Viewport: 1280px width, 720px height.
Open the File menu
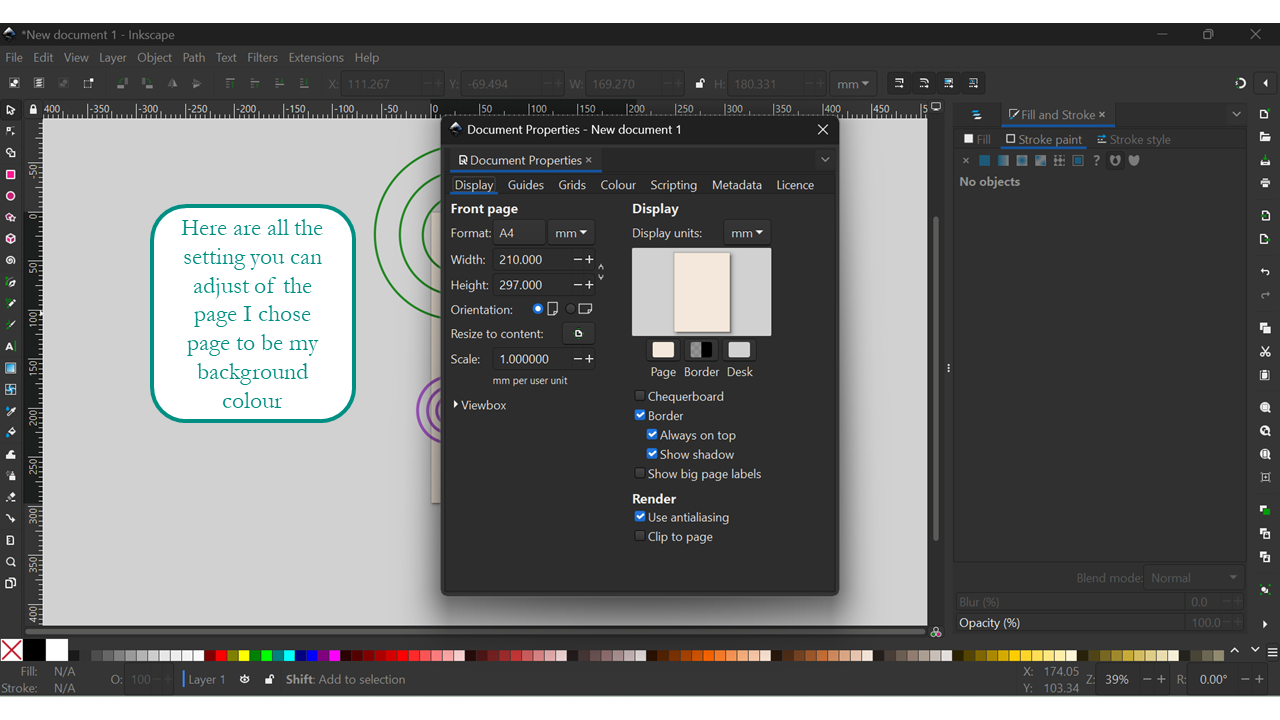[x=14, y=58]
